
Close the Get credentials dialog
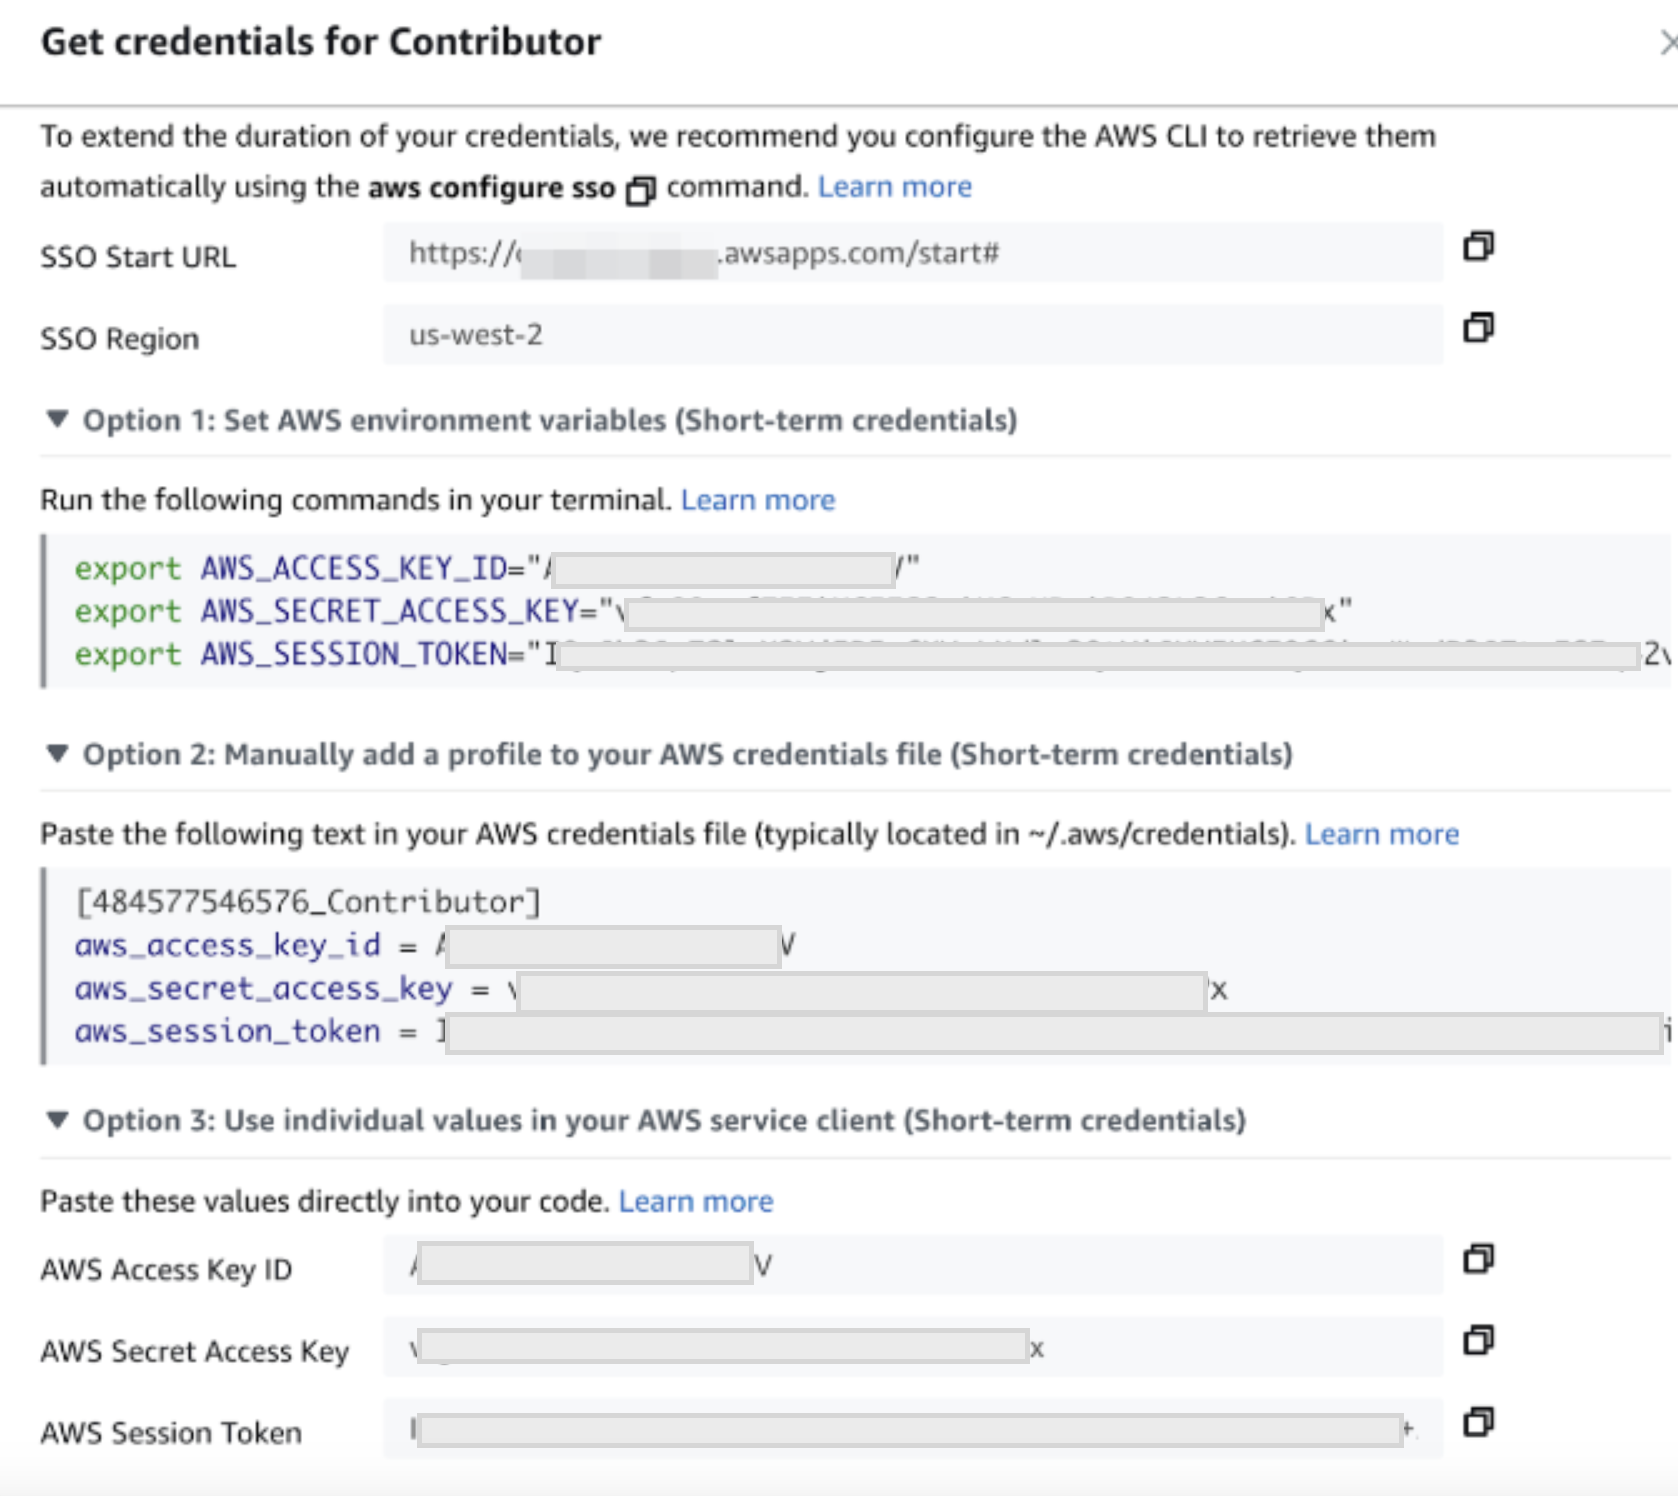pyautogui.click(x=1668, y=43)
